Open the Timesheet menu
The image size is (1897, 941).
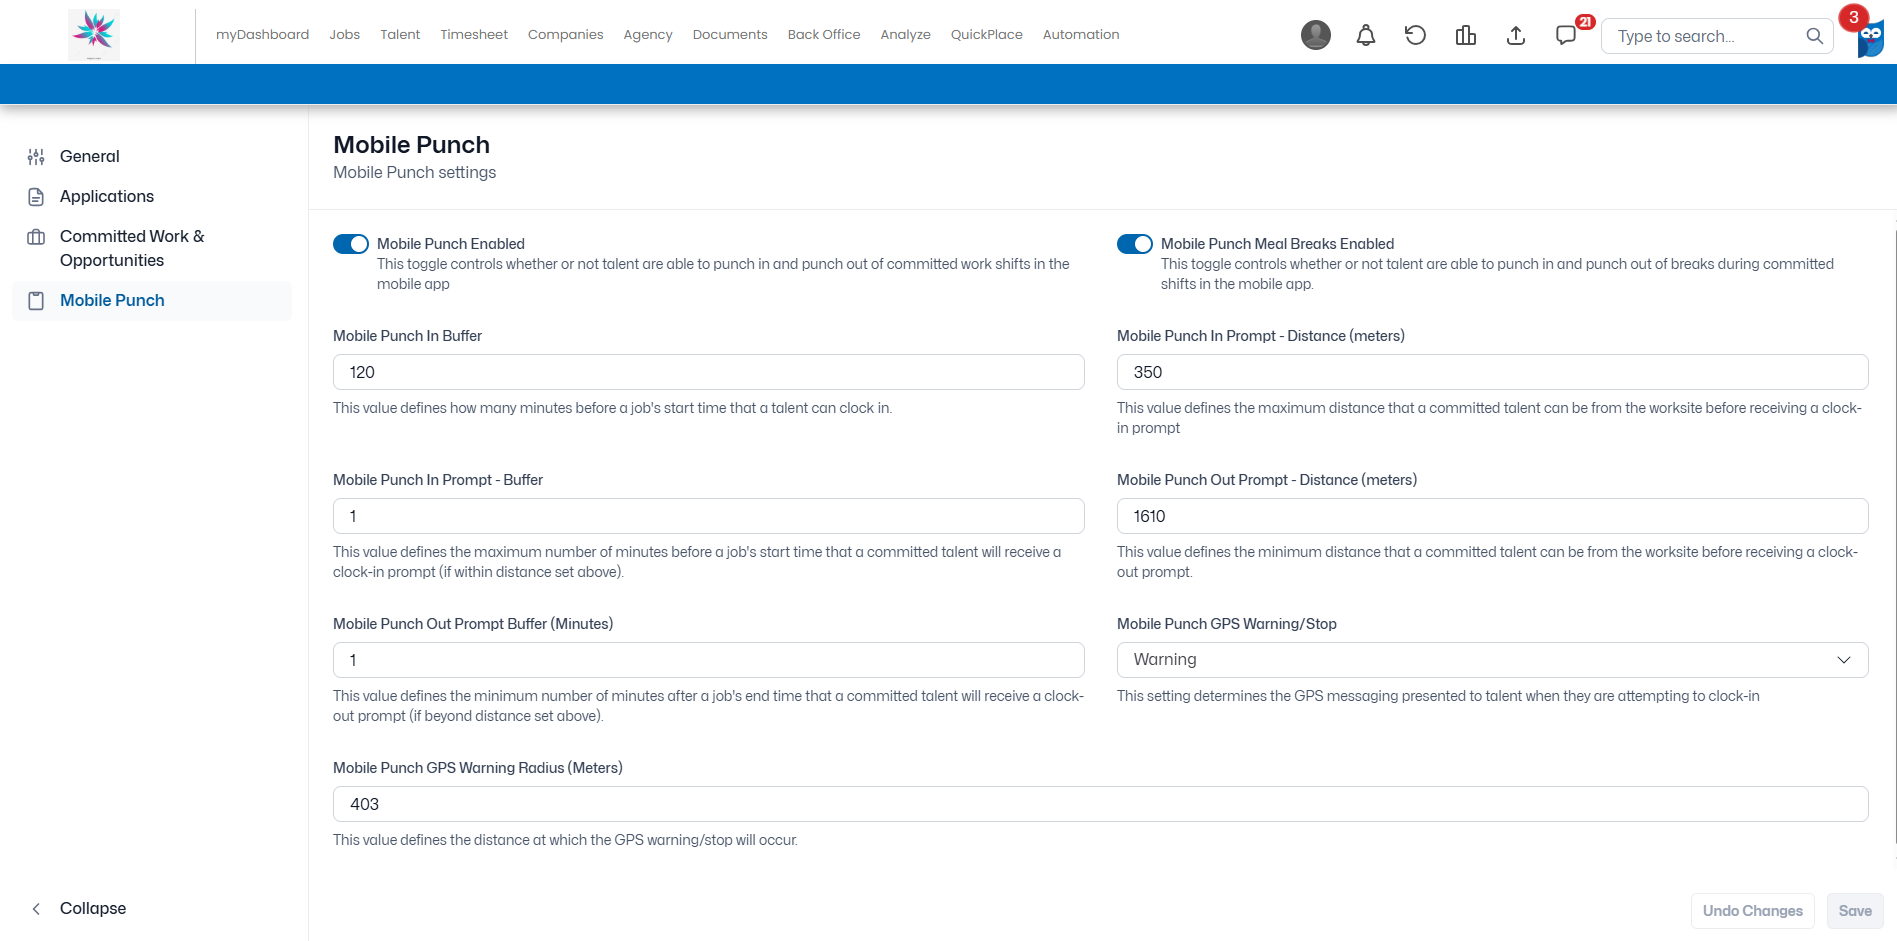click(x=474, y=34)
